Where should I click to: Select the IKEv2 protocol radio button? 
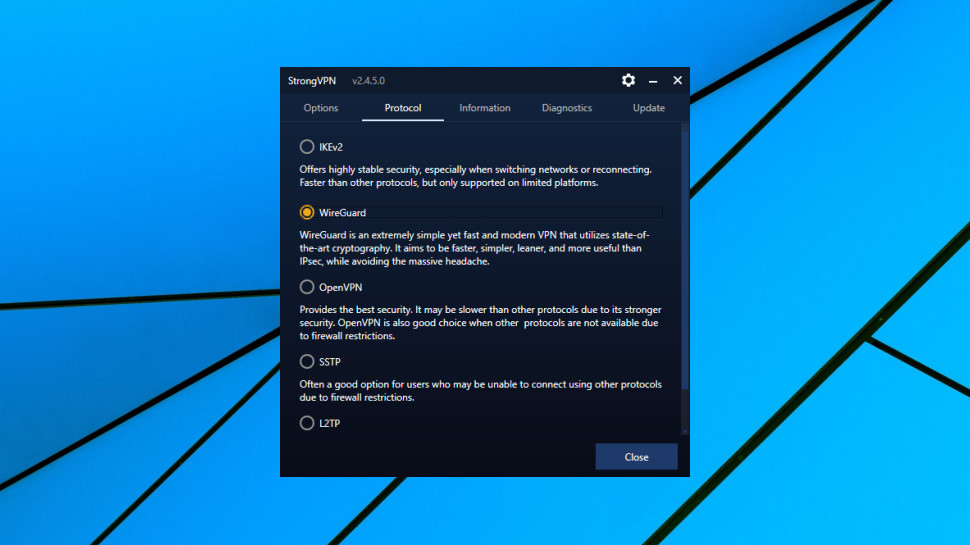pos(307,147)
